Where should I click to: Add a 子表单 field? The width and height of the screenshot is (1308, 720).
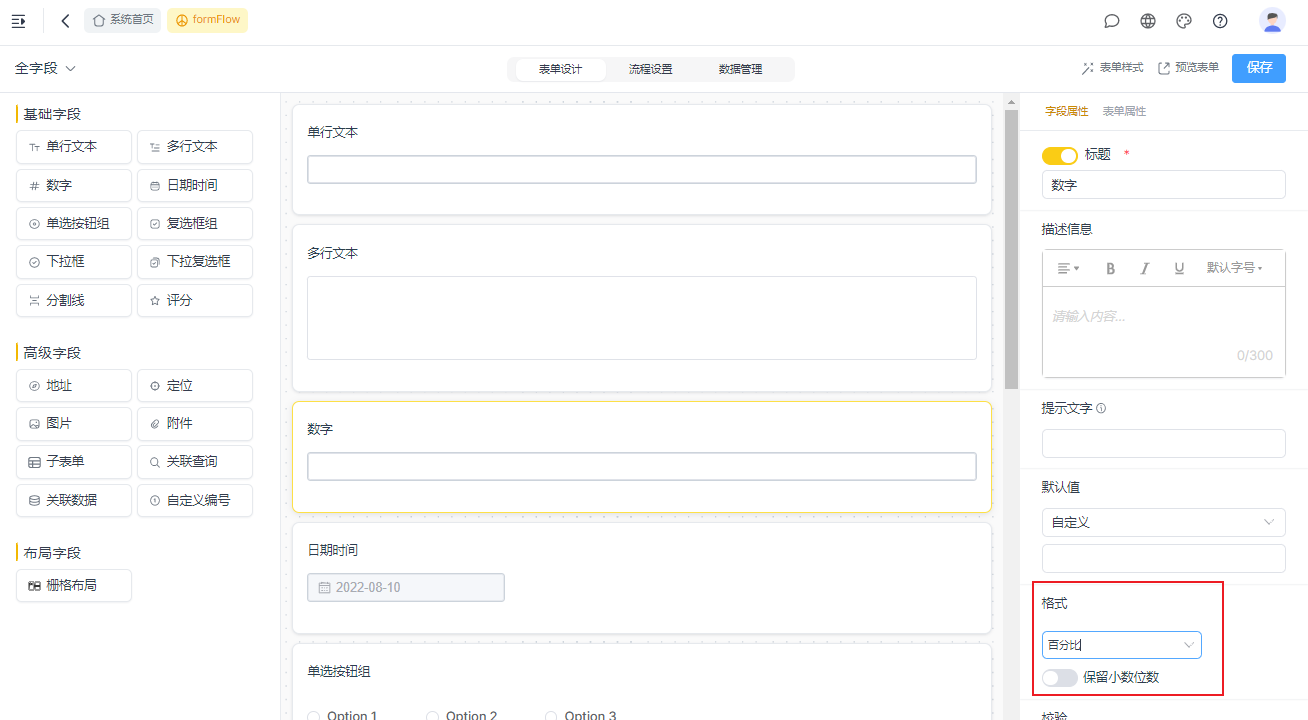[x=74, y=462]
